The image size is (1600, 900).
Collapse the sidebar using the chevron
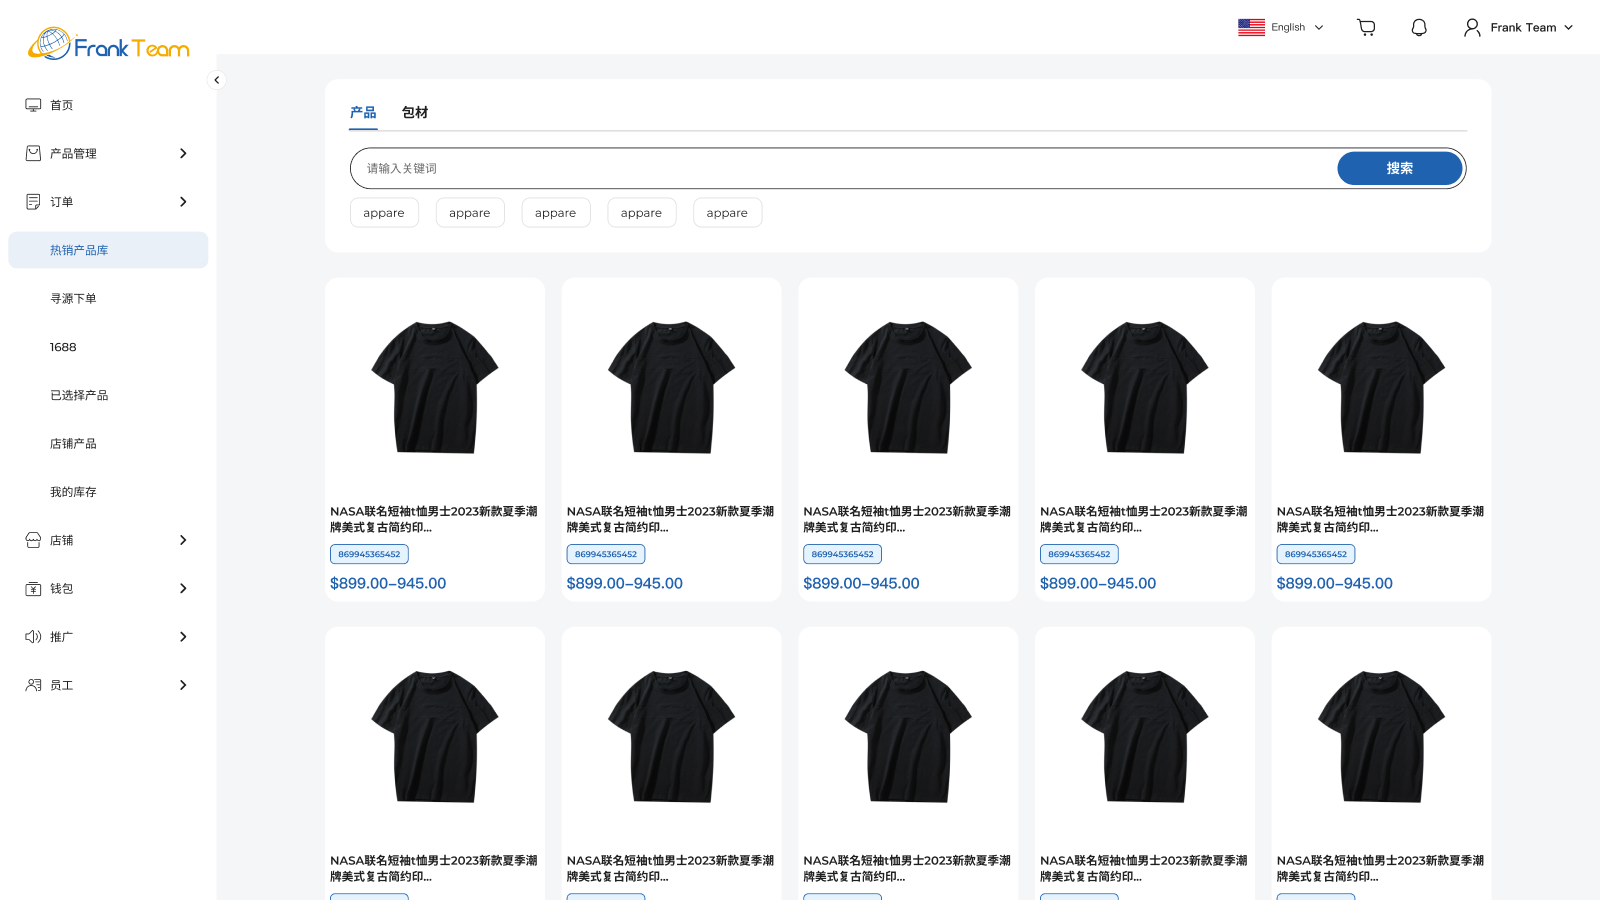216,79
